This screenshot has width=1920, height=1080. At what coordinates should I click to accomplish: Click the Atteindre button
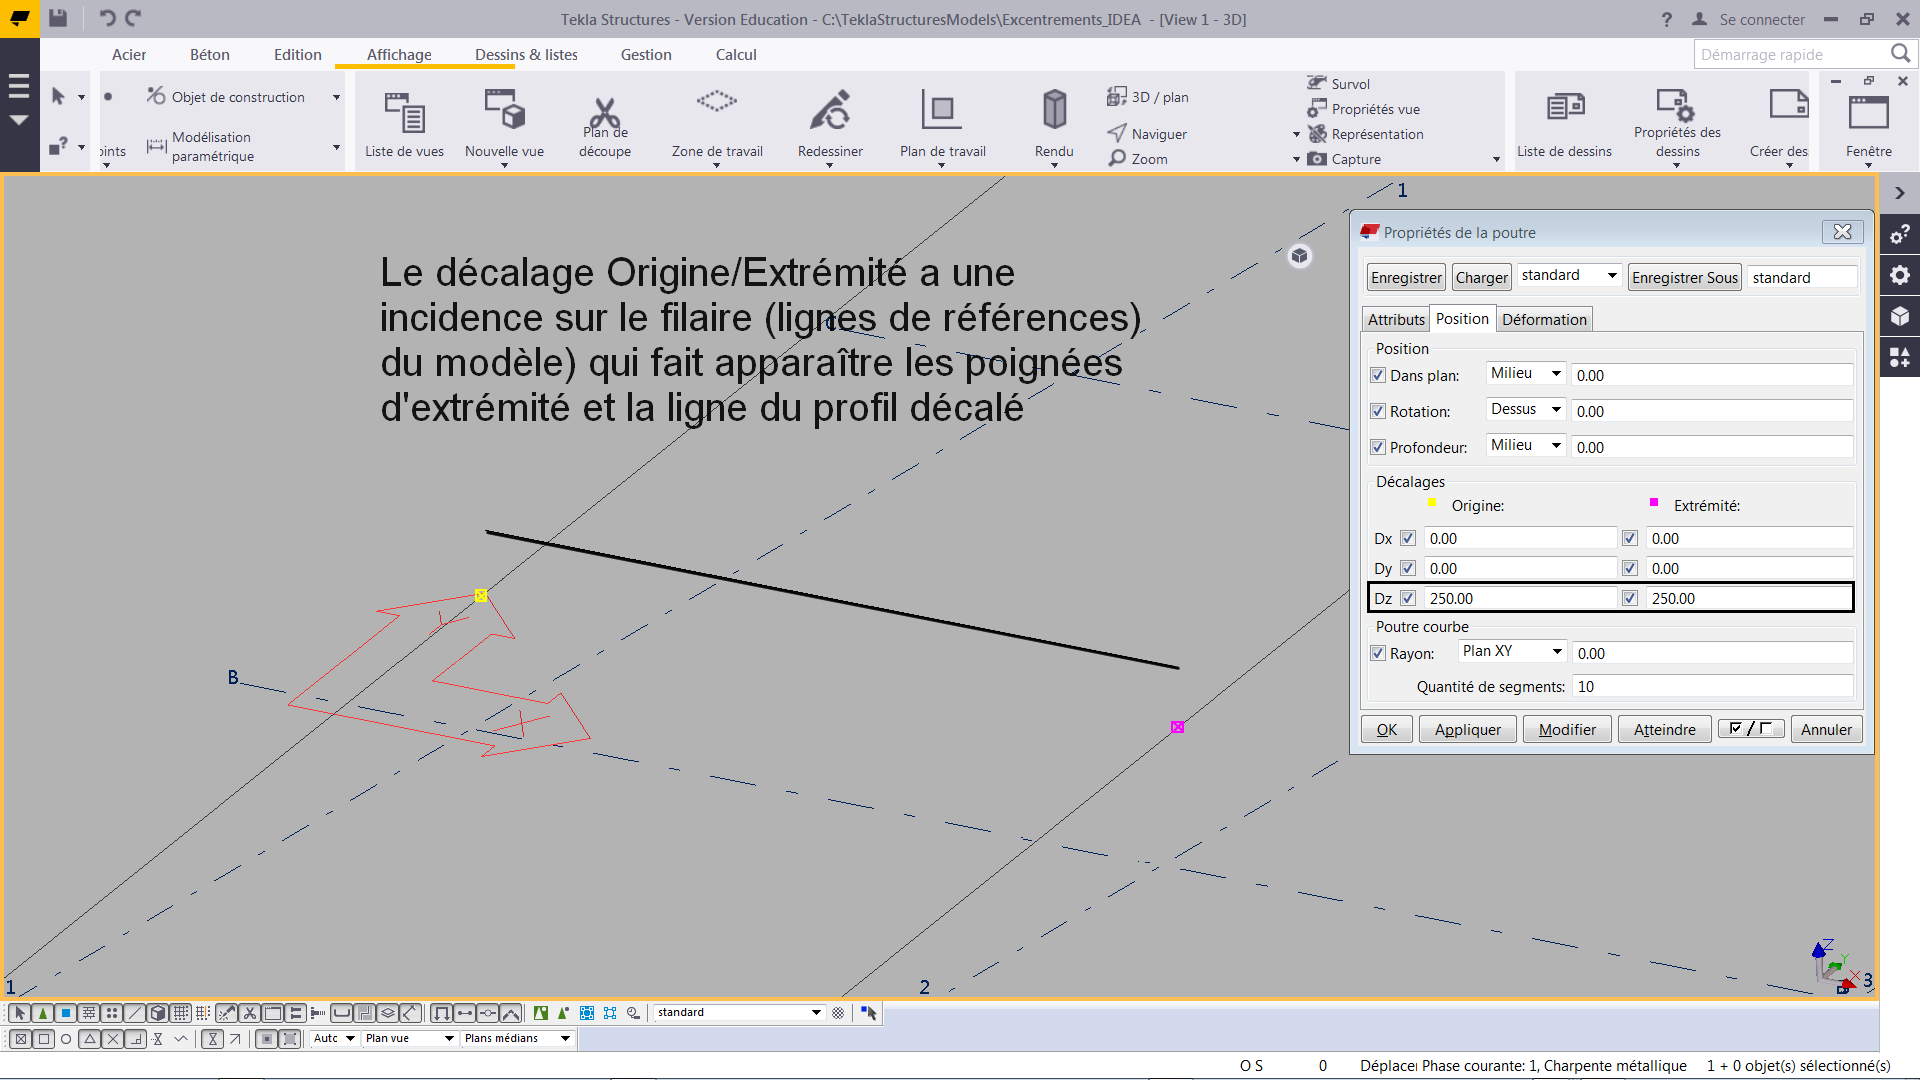click(x=1664, y=730)
